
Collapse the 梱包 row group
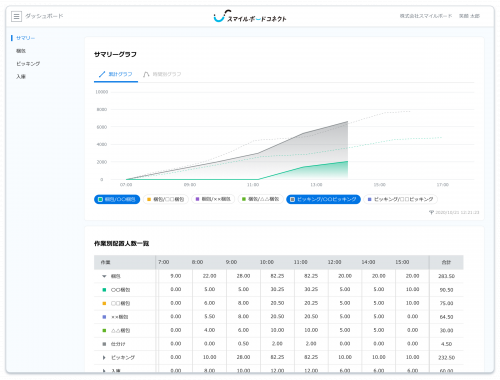104,276
